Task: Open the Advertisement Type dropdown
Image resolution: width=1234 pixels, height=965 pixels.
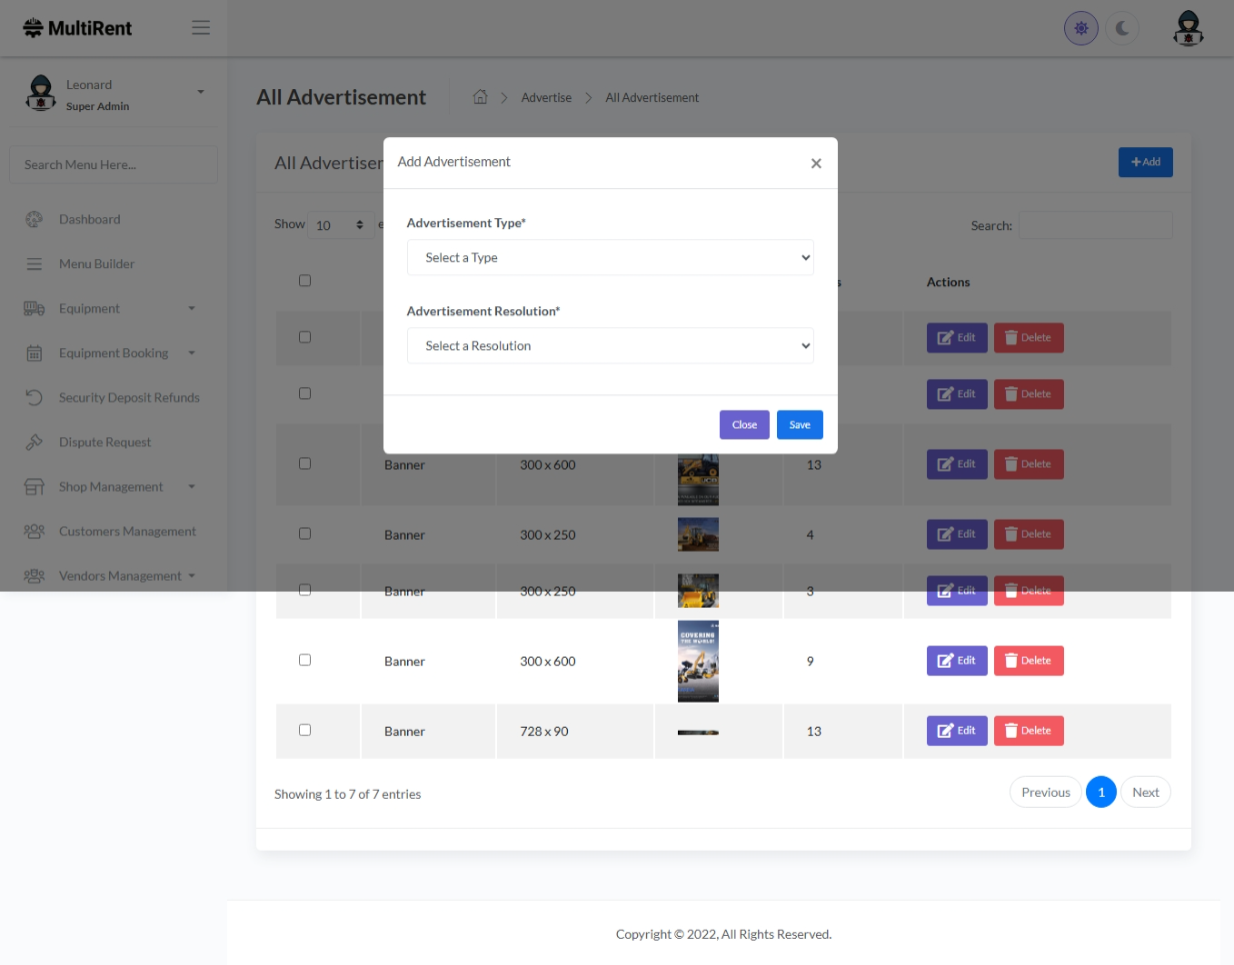Action: (610, 258)
